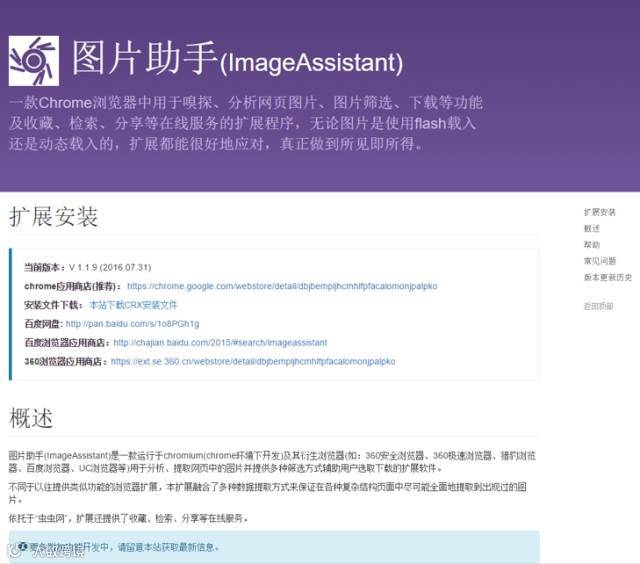
Task: Click the ImageAssistant logo icon
Action: pyautogui.click(x=34, y=61)
